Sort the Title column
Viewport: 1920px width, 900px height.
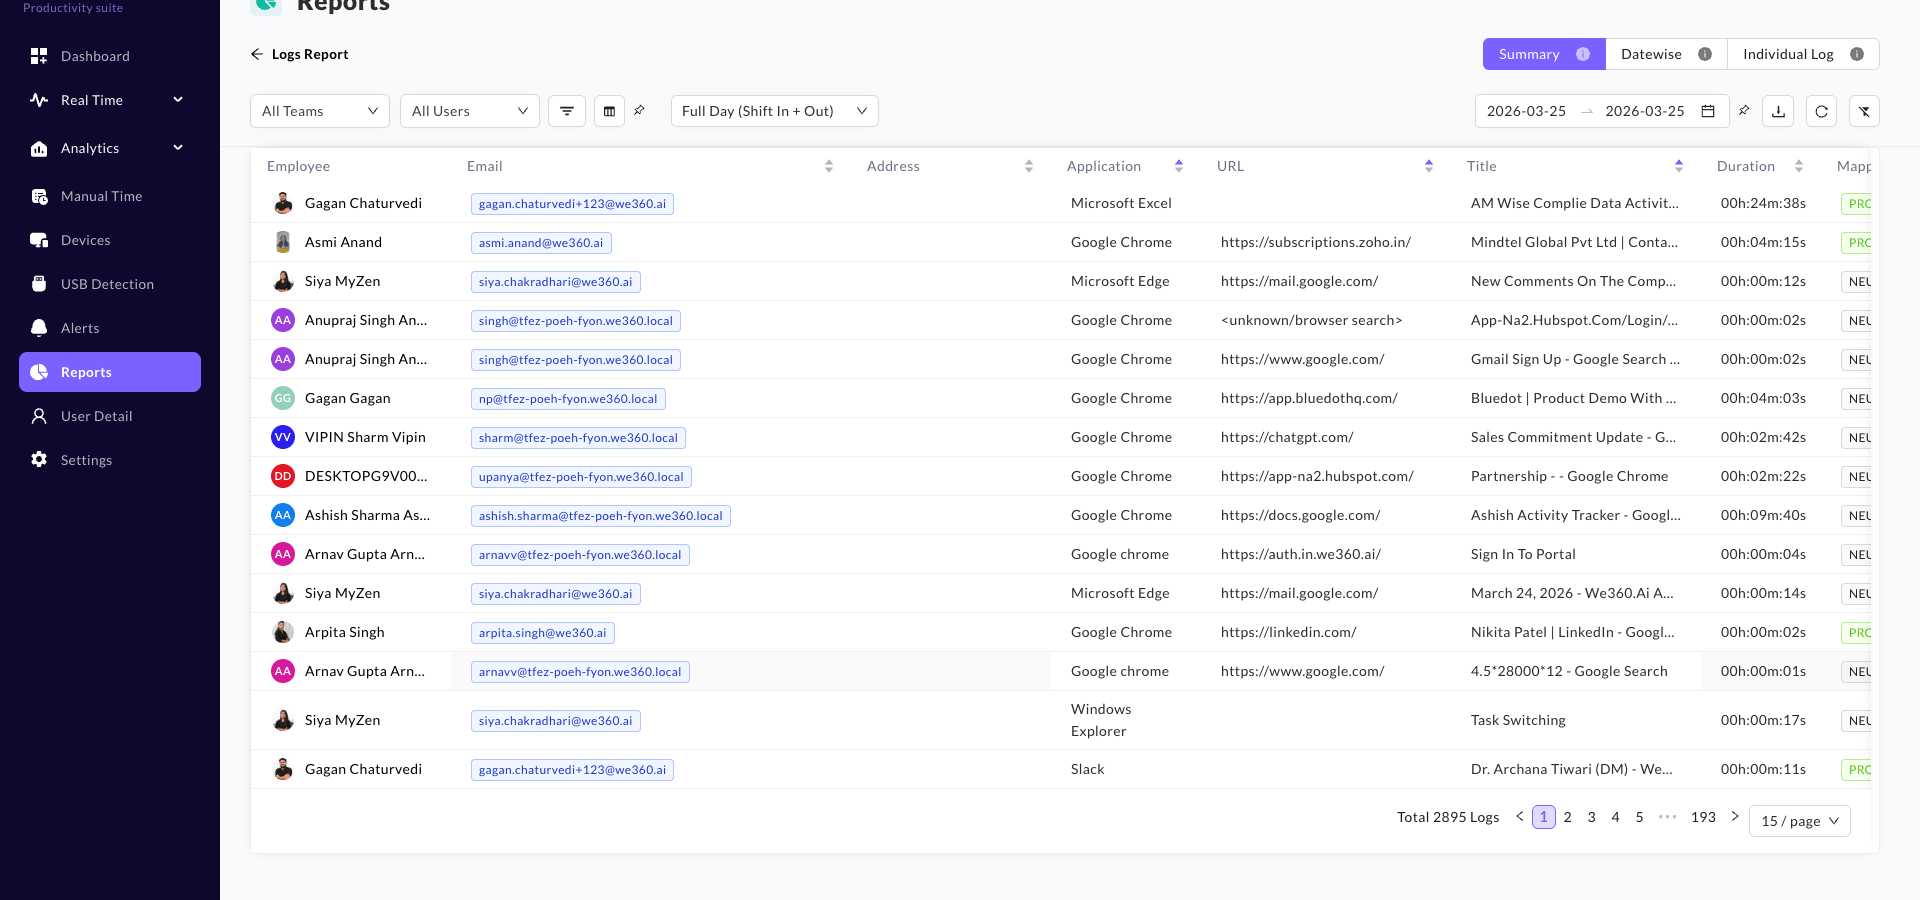coord(1679,166)
